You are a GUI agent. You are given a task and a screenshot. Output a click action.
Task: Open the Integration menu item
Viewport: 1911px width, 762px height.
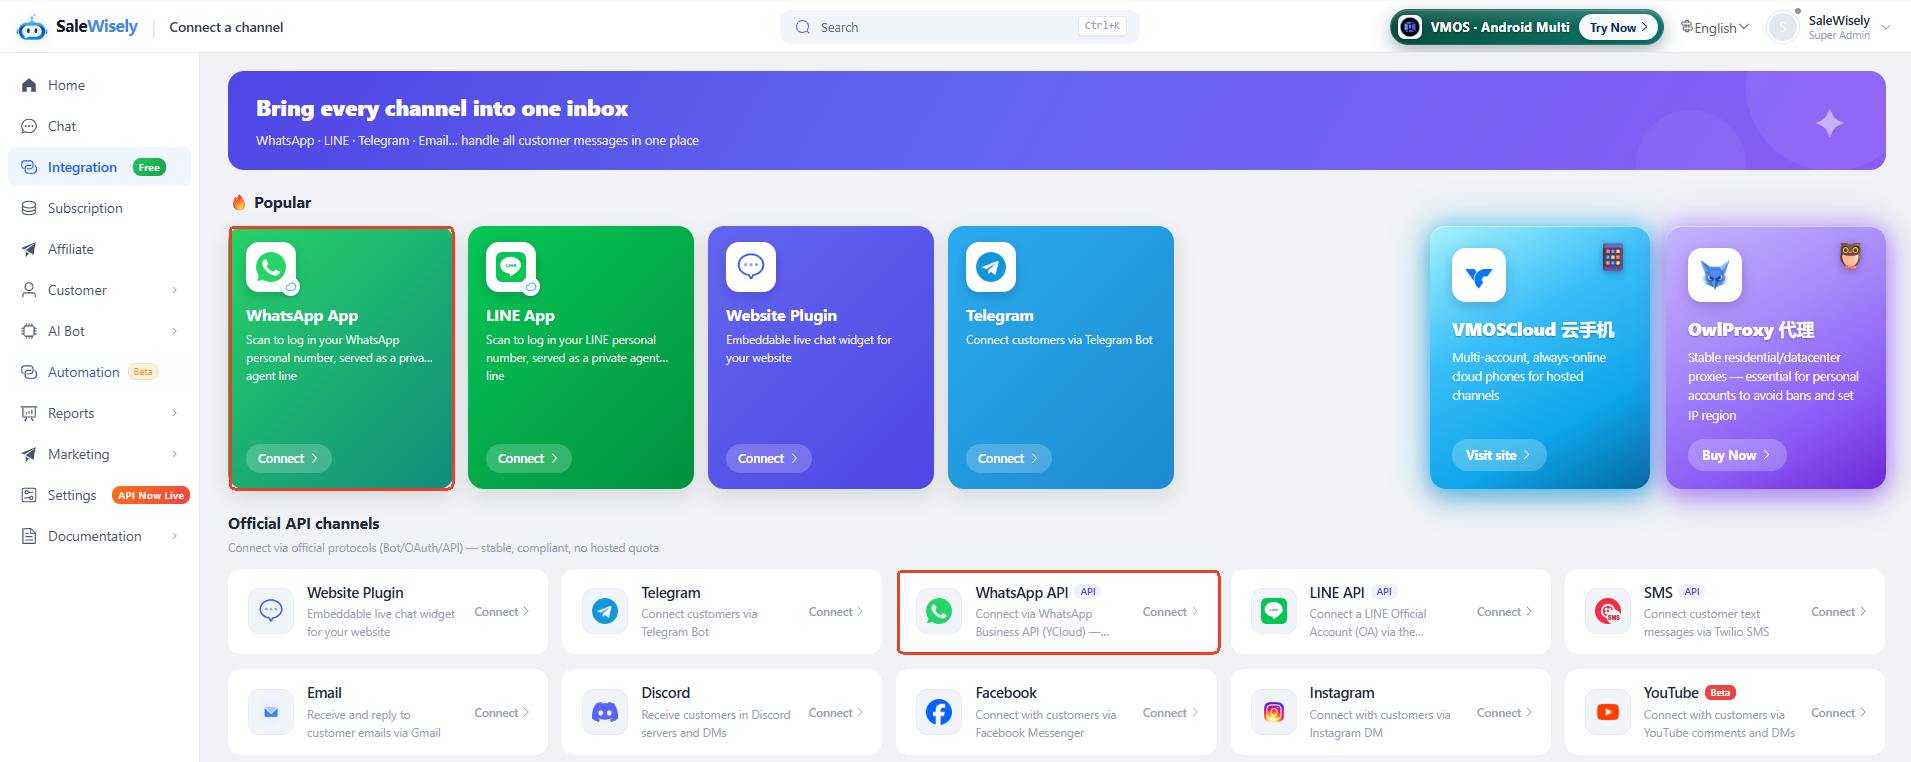coord(99,167)
